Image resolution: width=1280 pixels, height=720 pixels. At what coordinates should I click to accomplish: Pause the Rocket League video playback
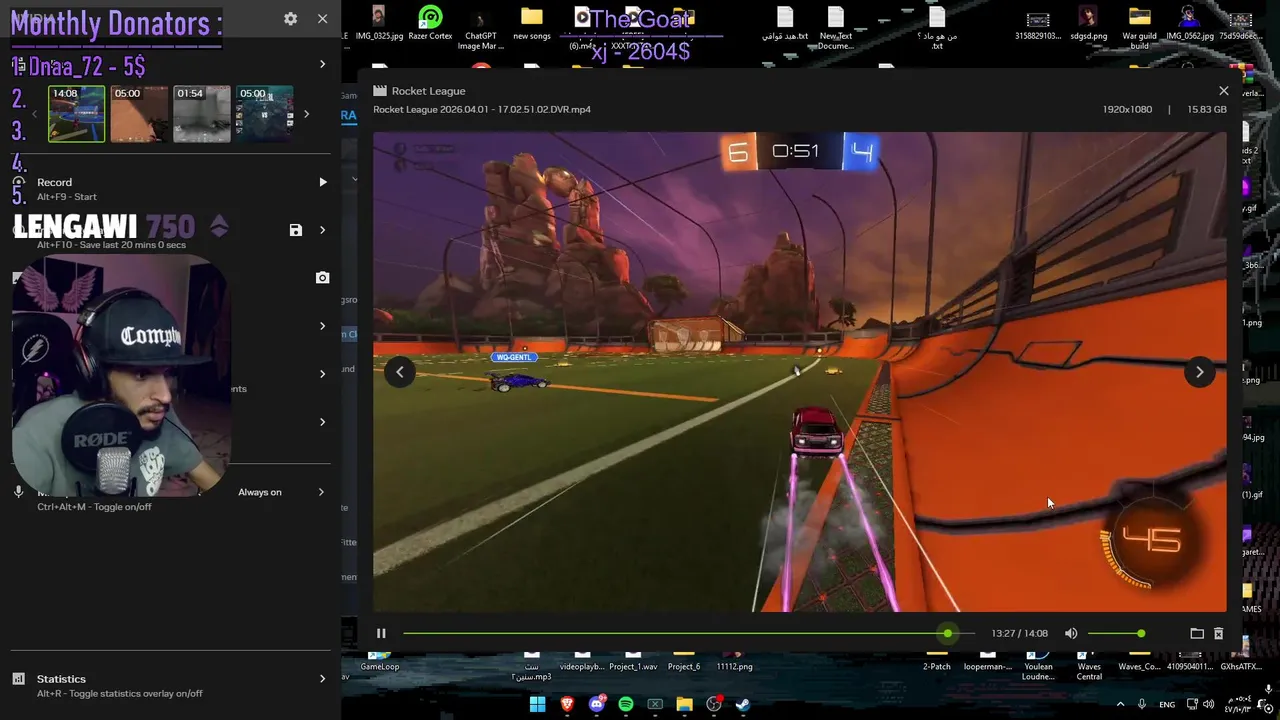coord(381,633)
